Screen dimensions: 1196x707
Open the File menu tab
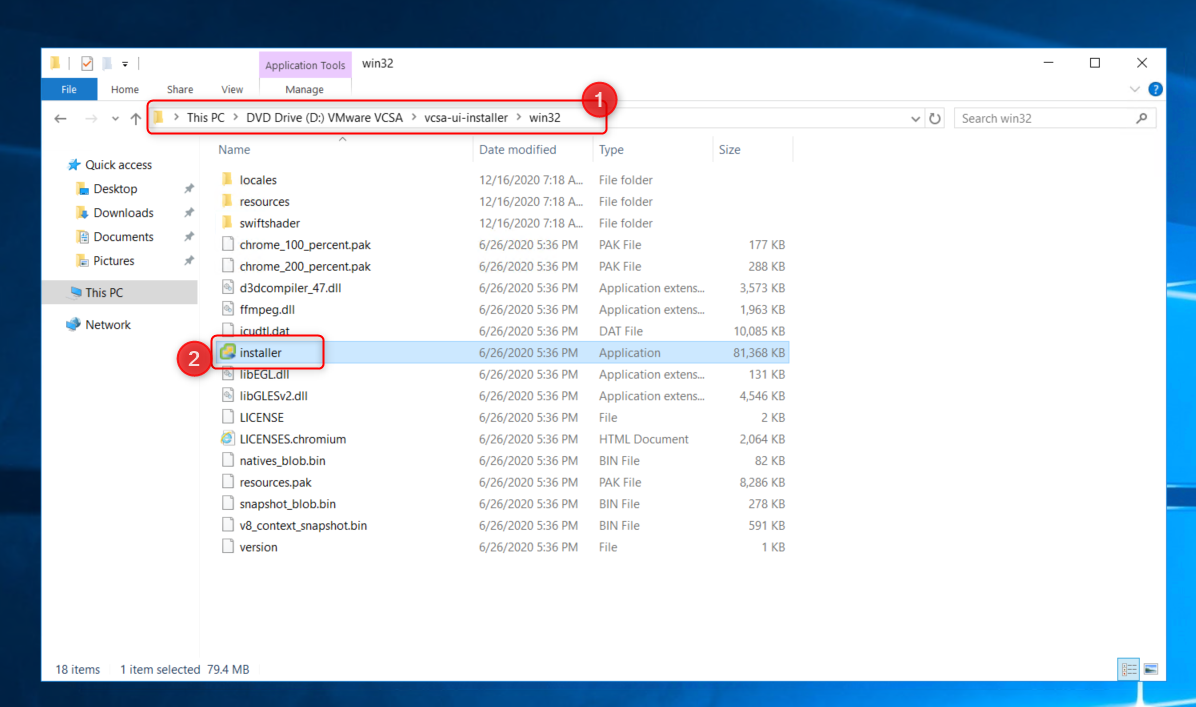[x=69, y=89]
